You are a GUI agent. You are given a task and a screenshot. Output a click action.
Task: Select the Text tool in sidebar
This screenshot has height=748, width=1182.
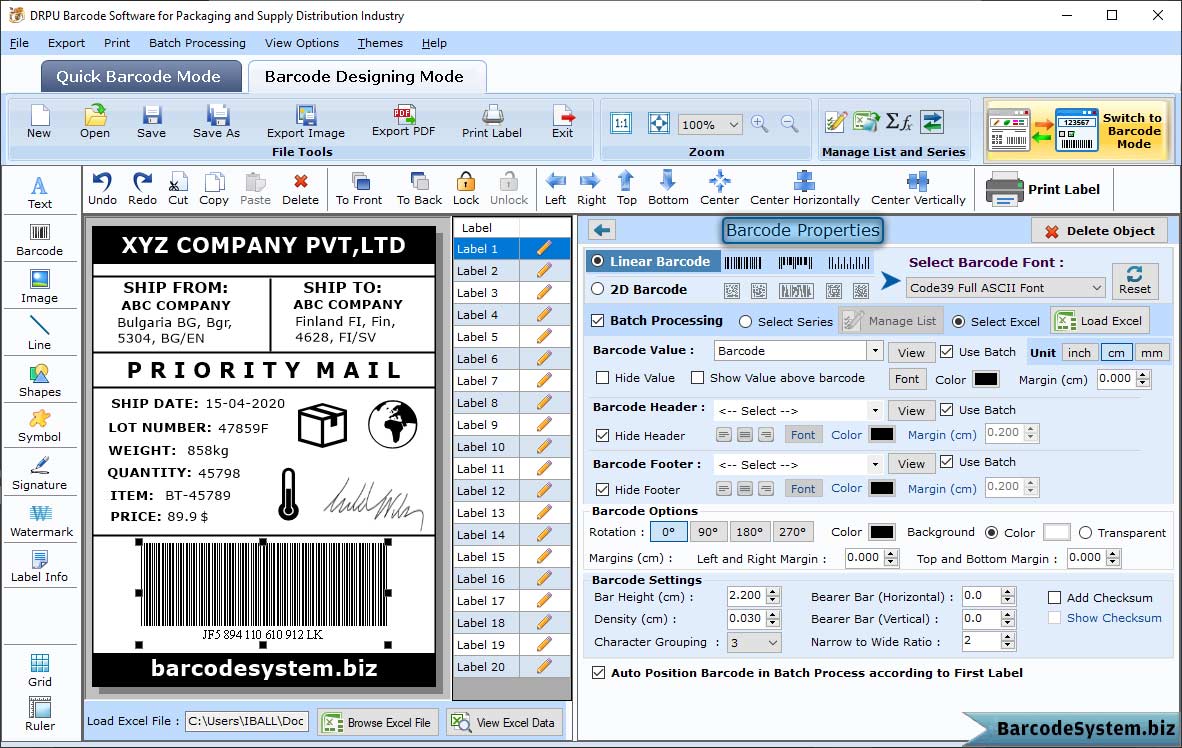pos(39,192)
